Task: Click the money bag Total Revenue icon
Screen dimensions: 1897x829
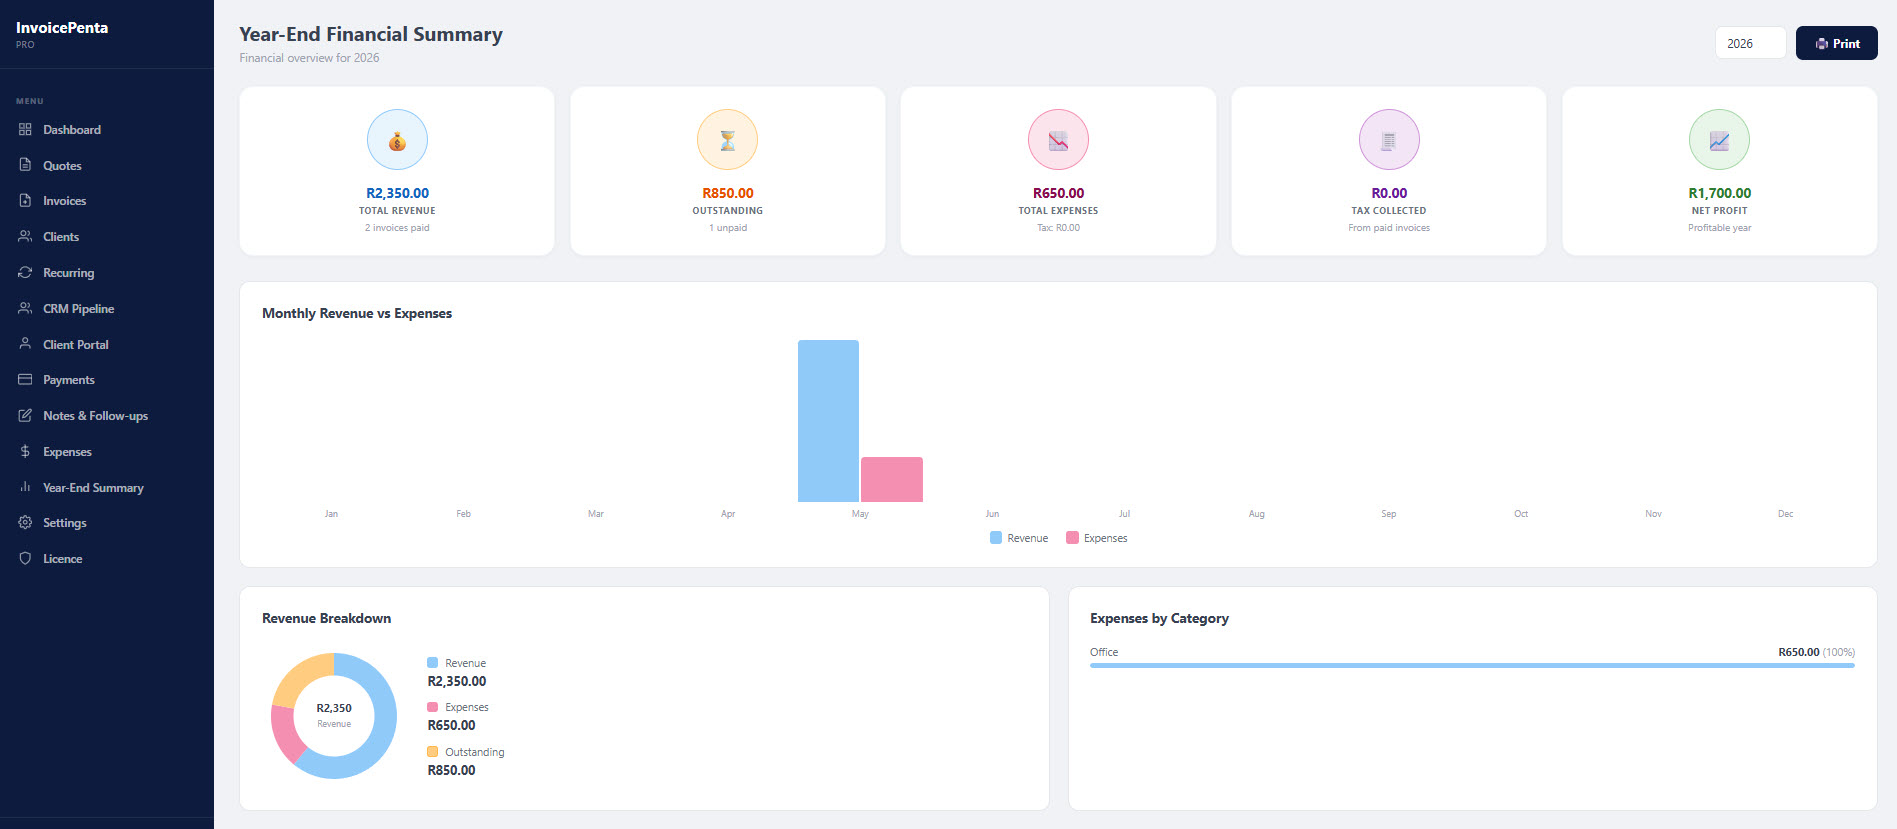Action: pos(397,140)
